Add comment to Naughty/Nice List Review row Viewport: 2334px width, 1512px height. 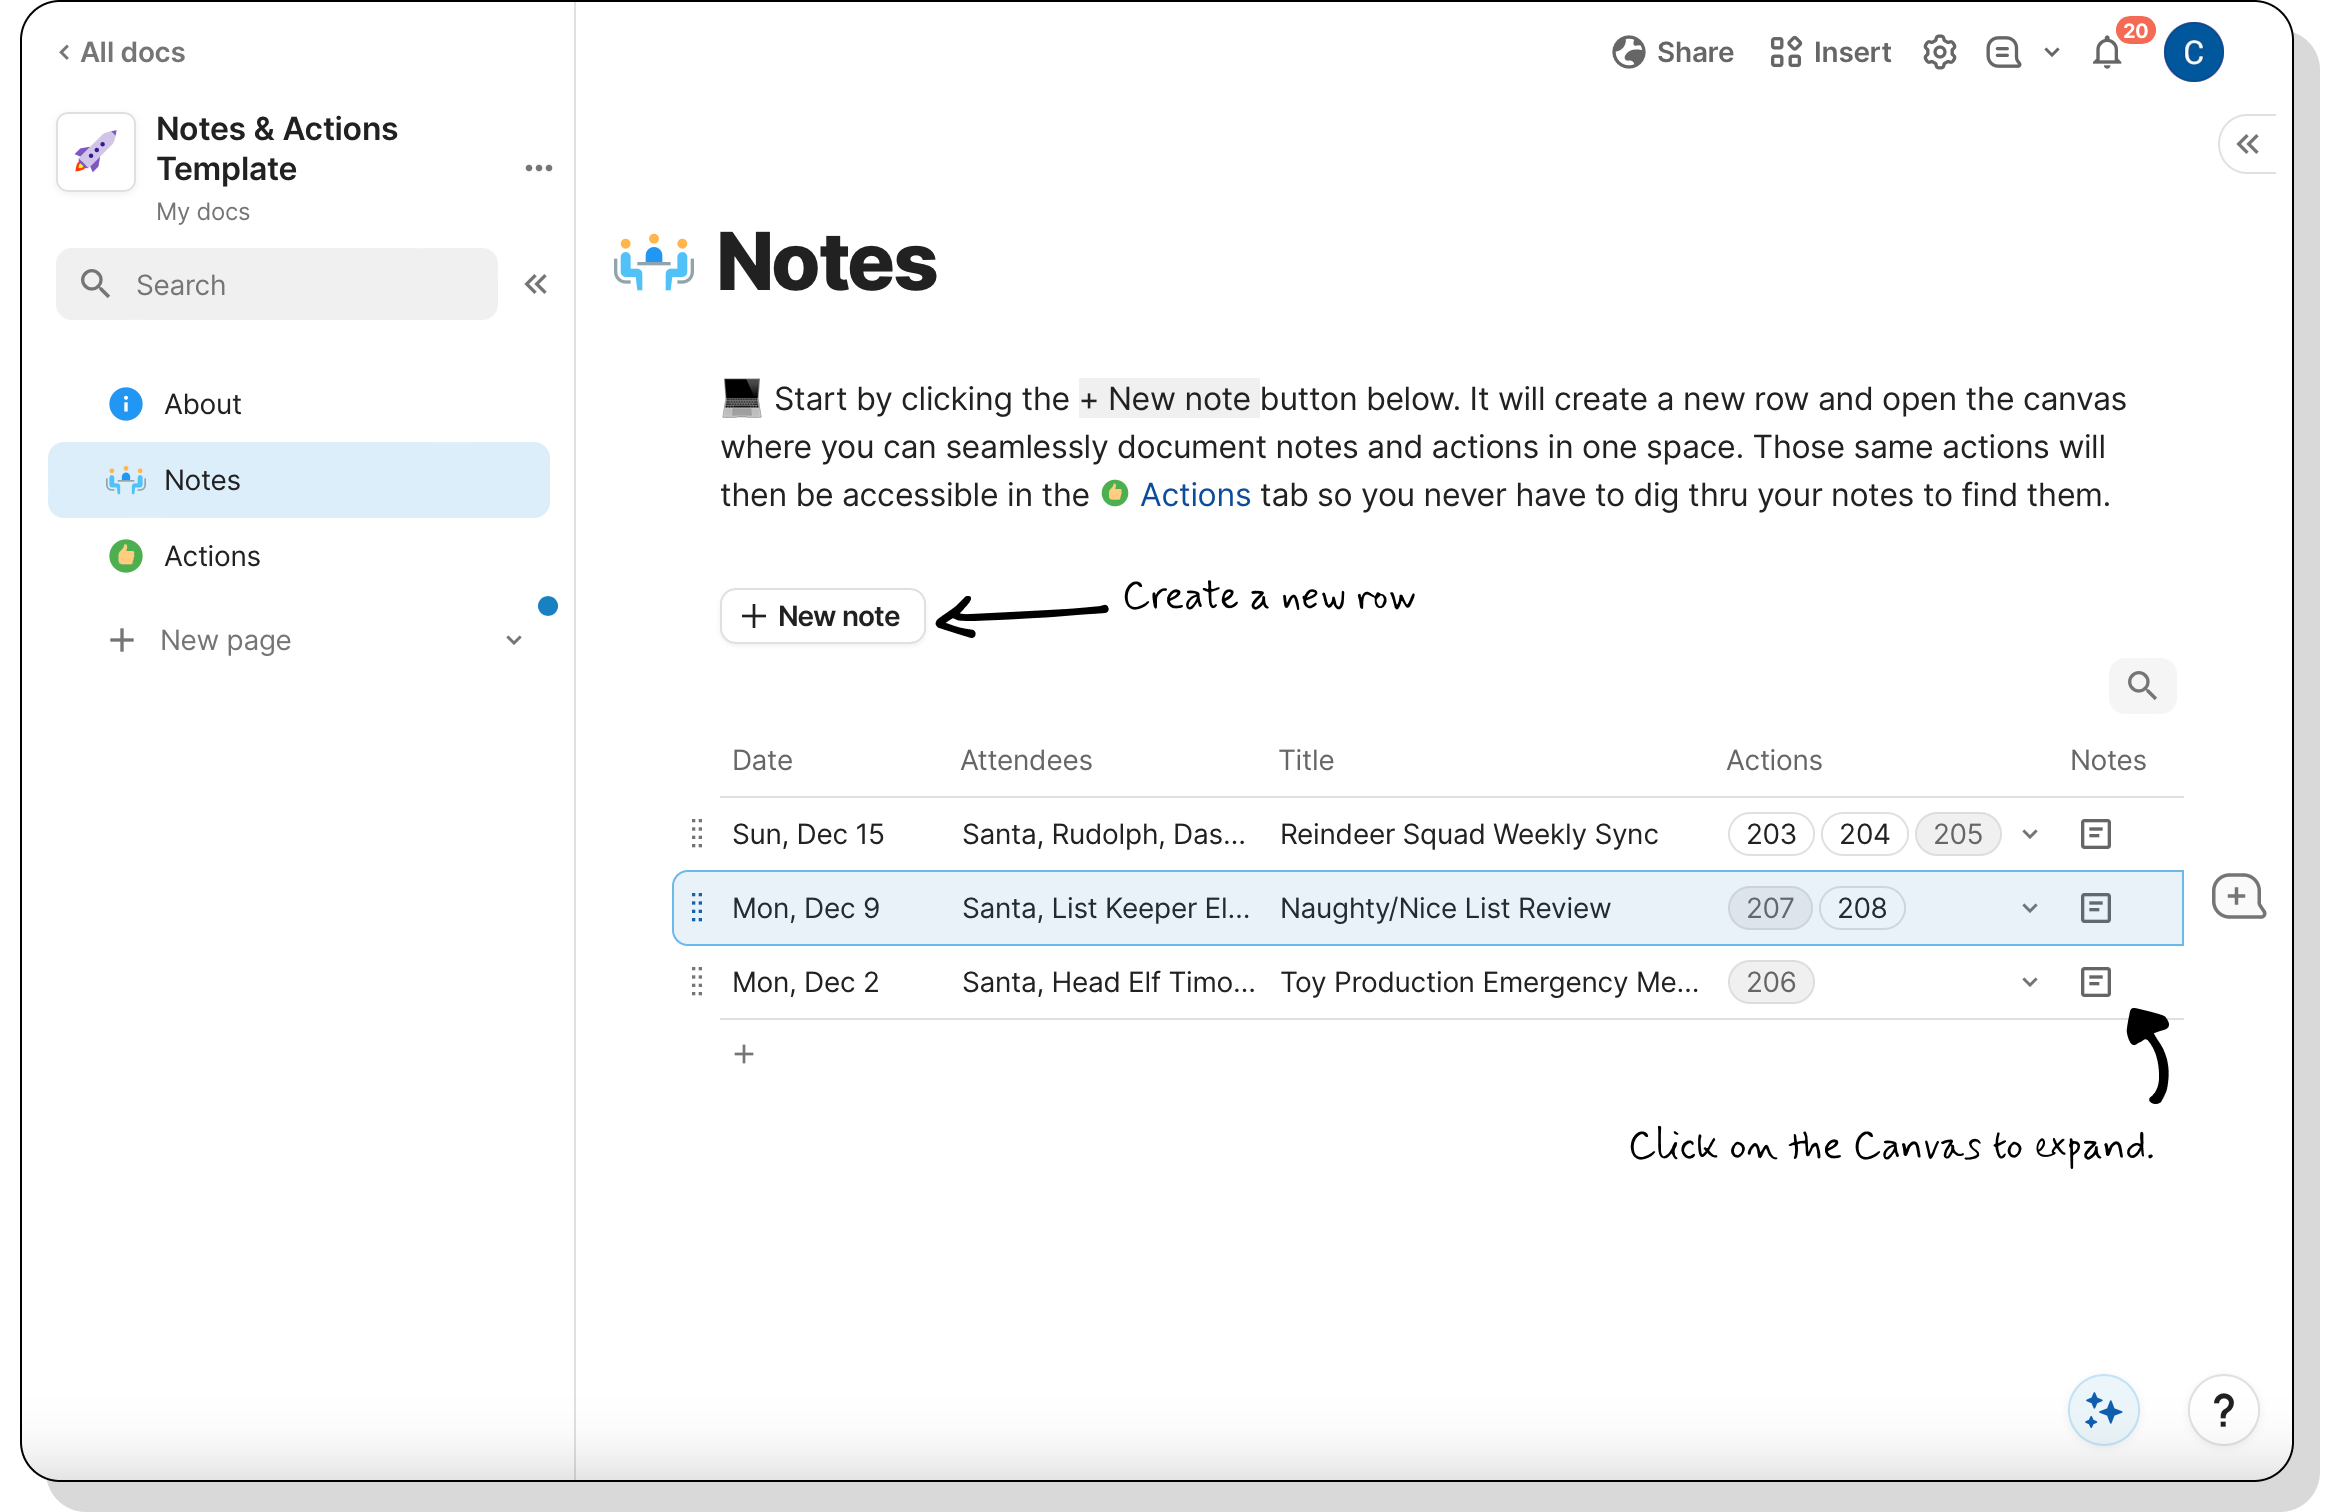2237,896
